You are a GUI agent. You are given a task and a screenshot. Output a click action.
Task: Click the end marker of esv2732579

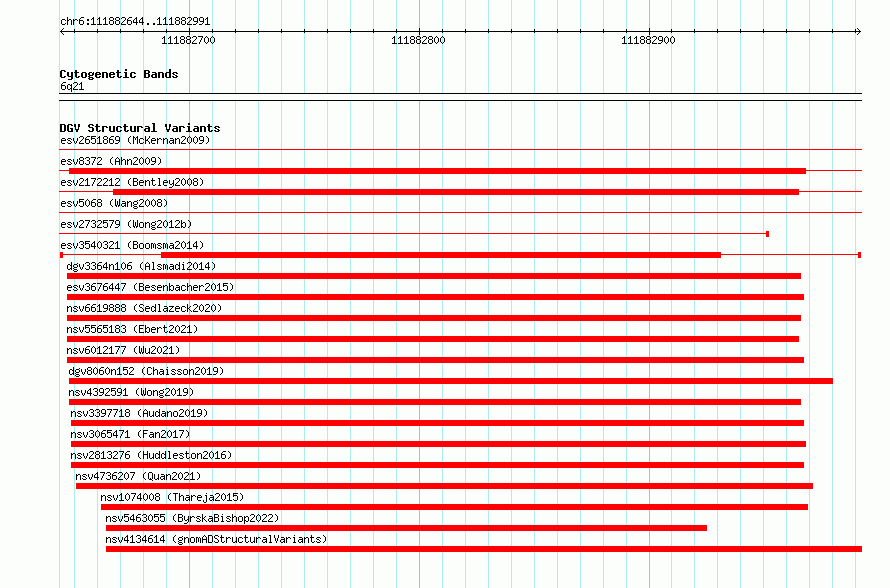point(767,234)
